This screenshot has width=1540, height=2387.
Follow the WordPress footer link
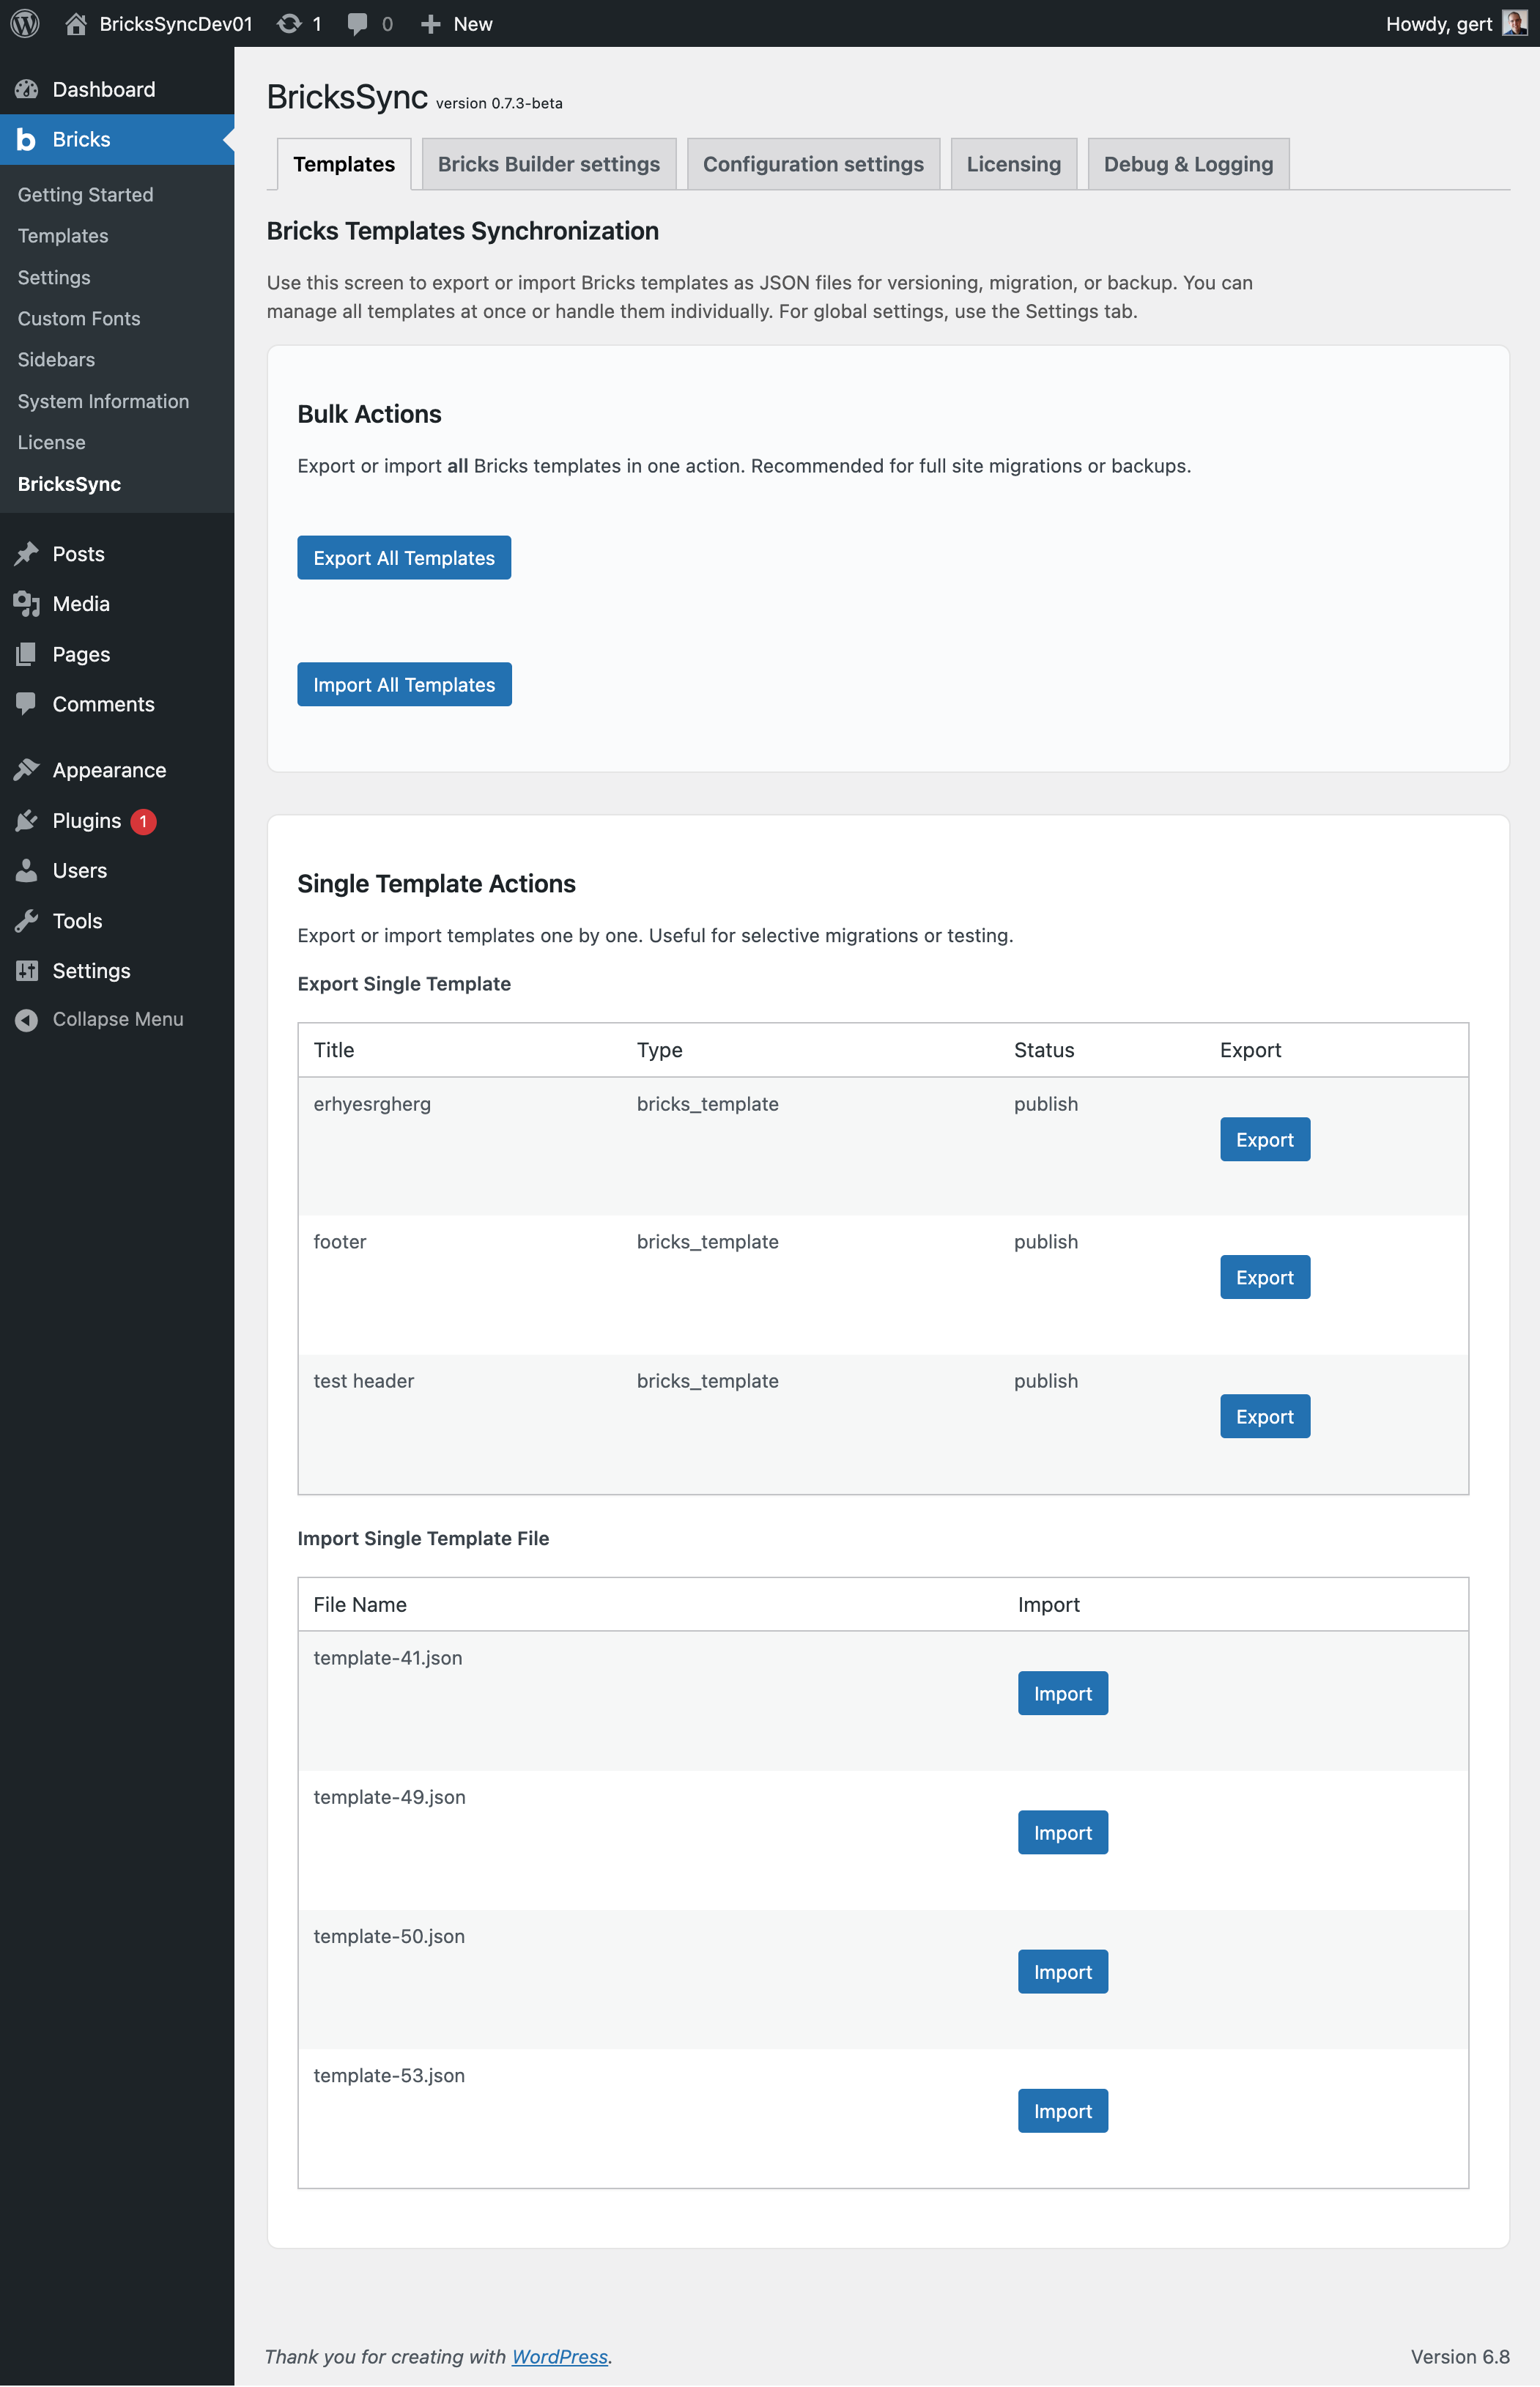pos(559,2357)
